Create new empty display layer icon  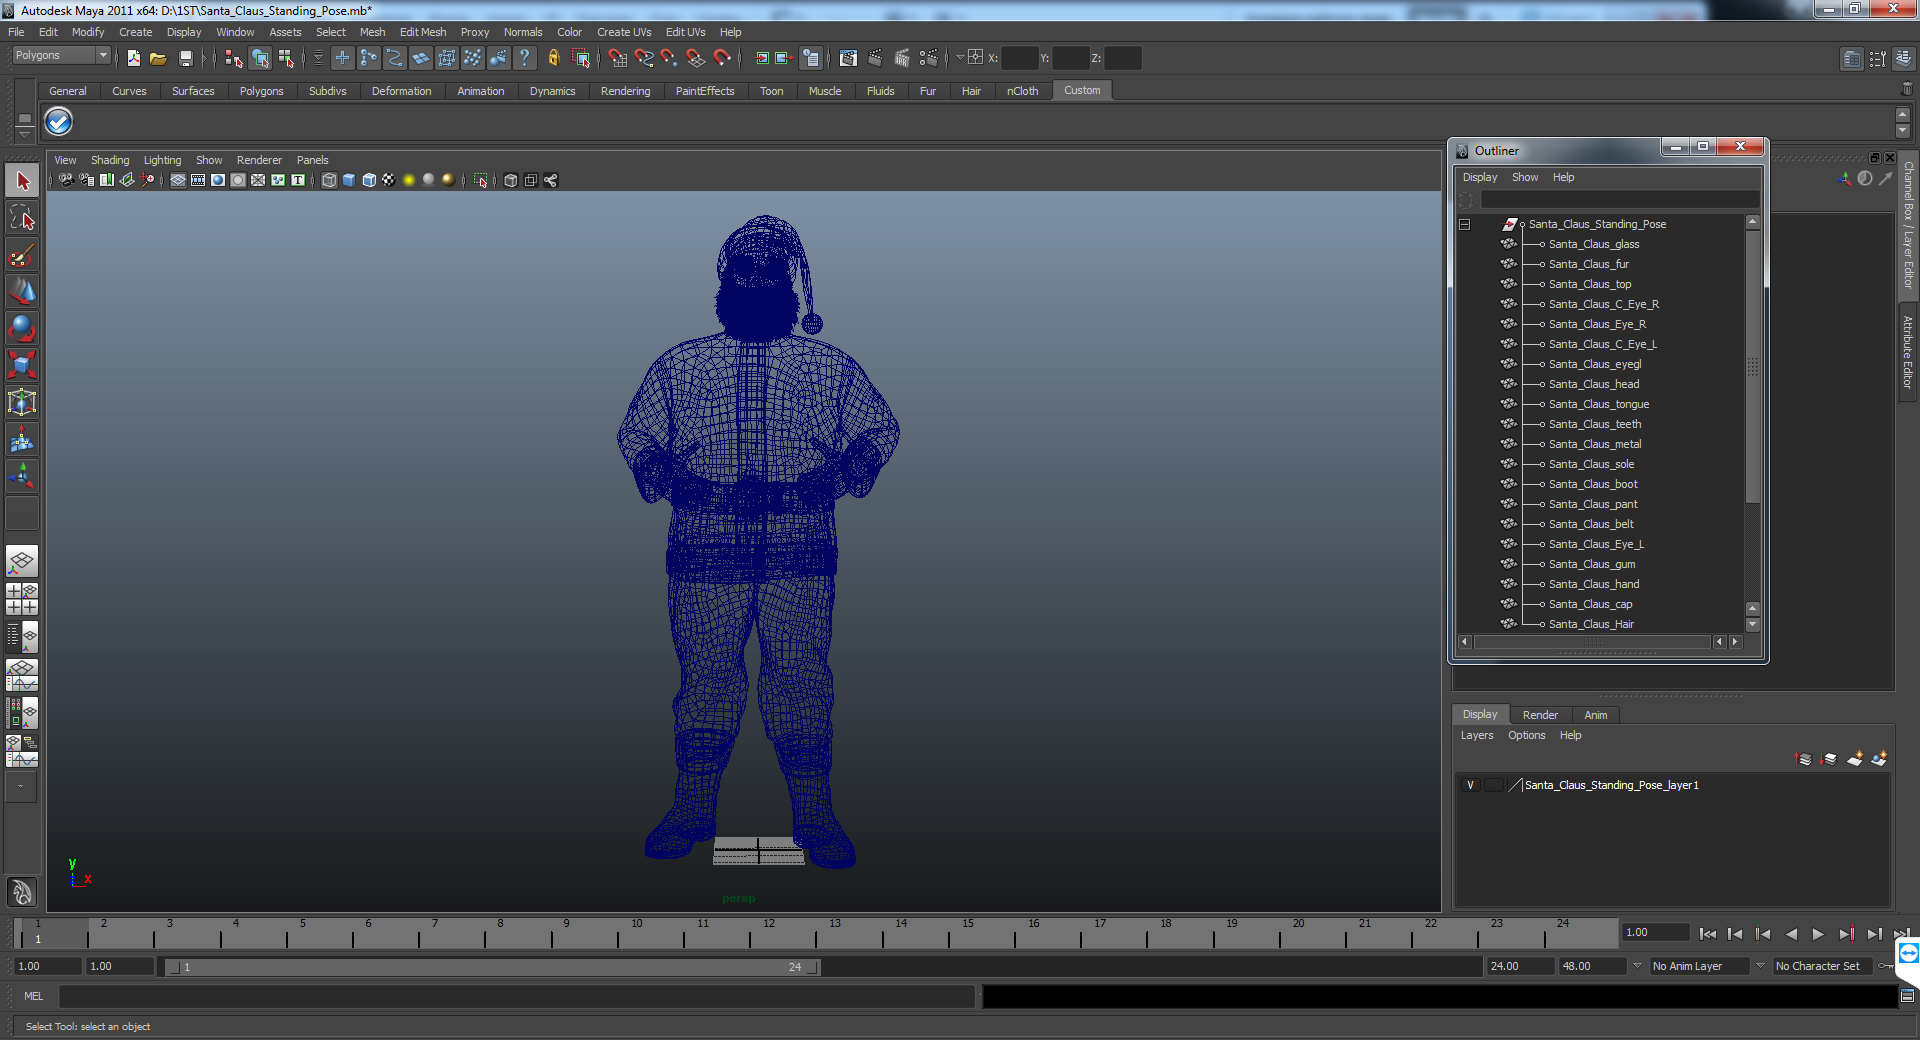click(1855, 759)
